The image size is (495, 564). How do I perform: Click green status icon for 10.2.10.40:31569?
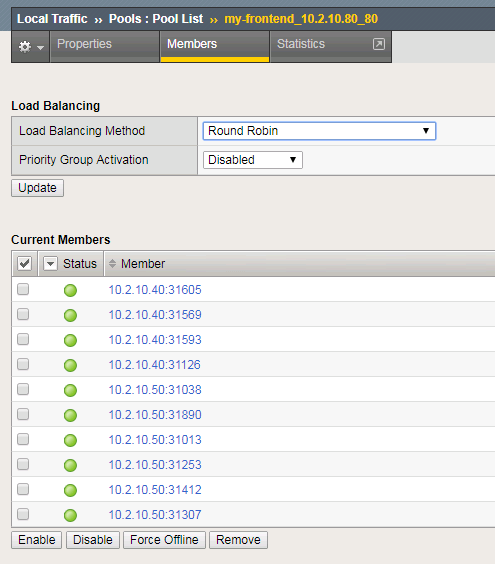coord(70,315)
